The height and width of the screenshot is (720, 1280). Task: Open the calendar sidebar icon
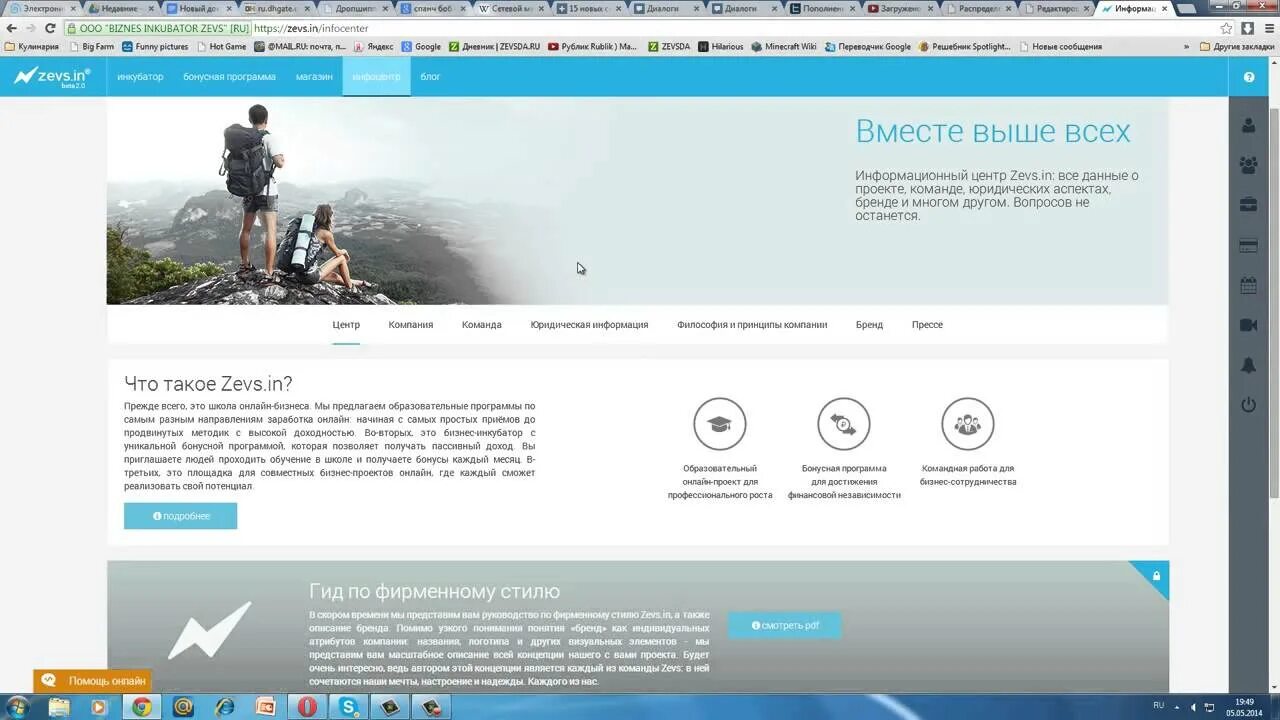[1249, 285]
